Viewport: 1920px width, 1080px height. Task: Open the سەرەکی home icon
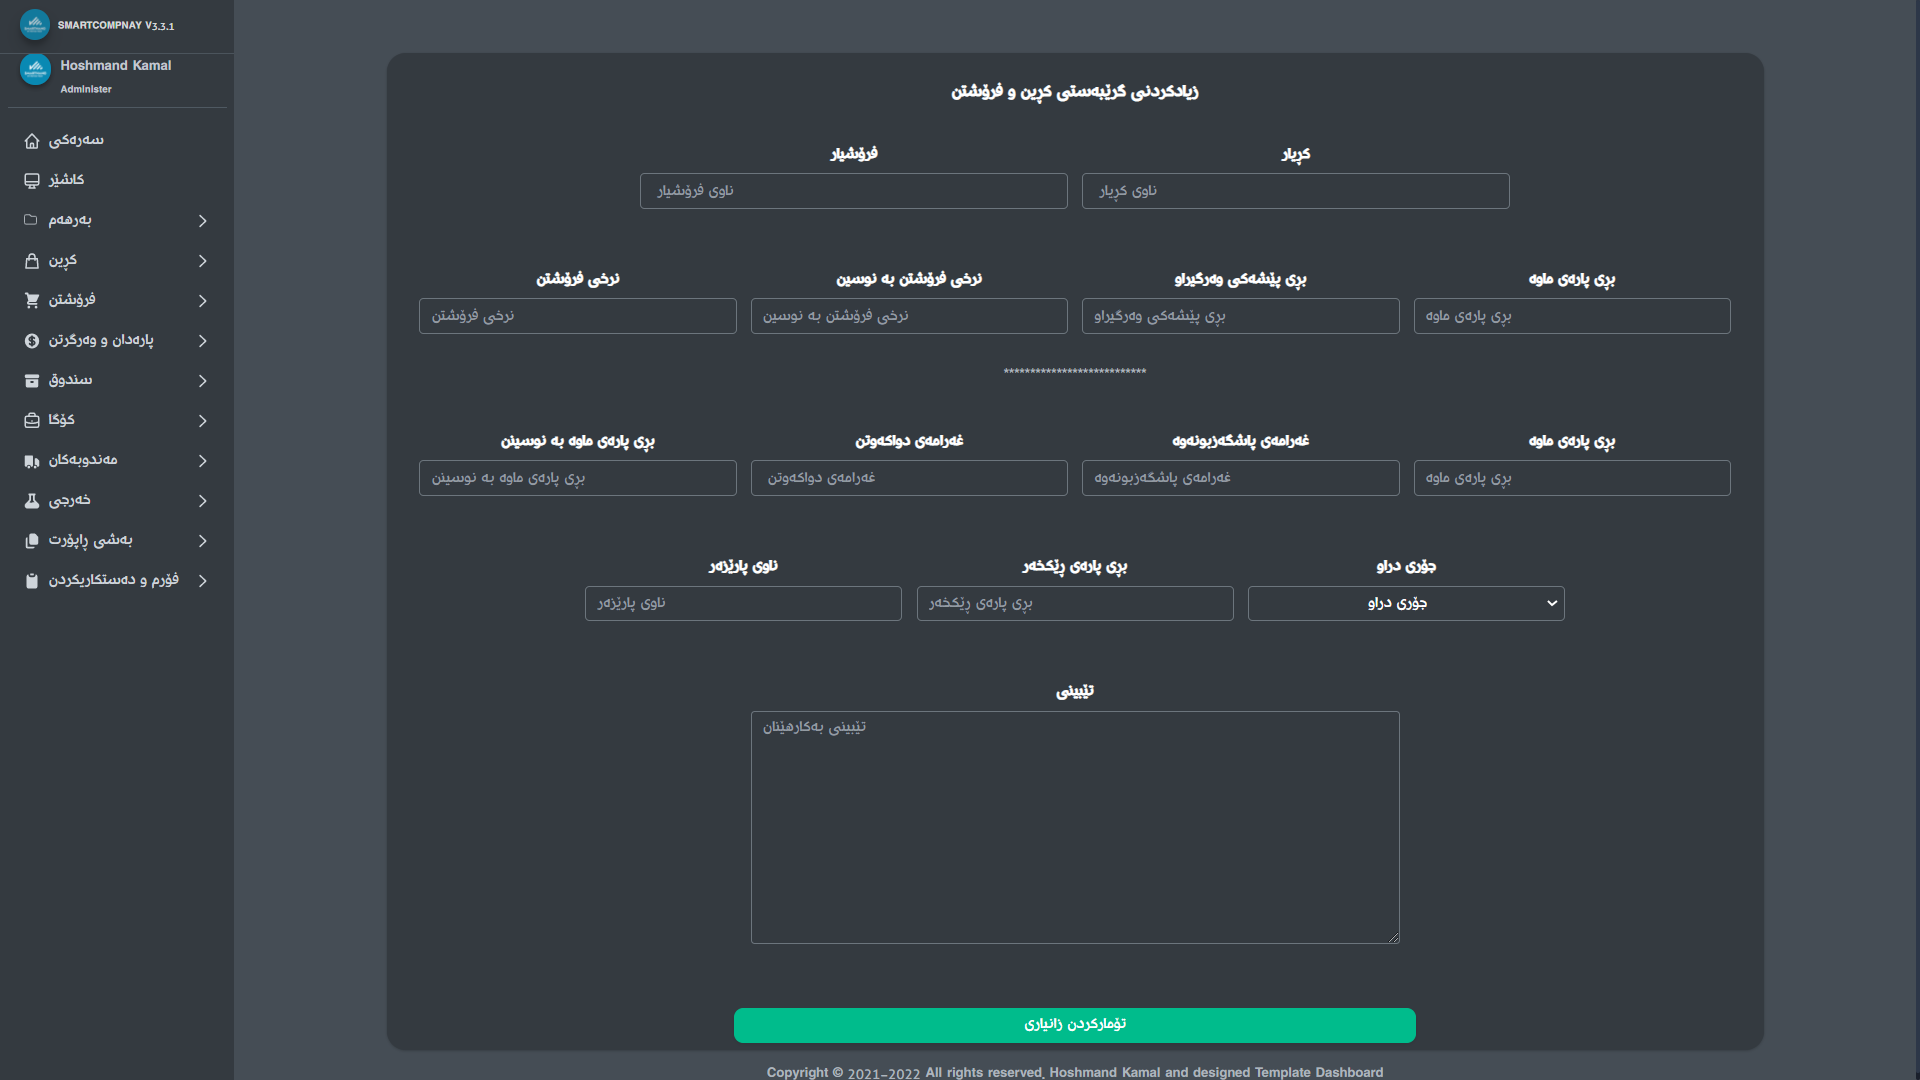32,141
